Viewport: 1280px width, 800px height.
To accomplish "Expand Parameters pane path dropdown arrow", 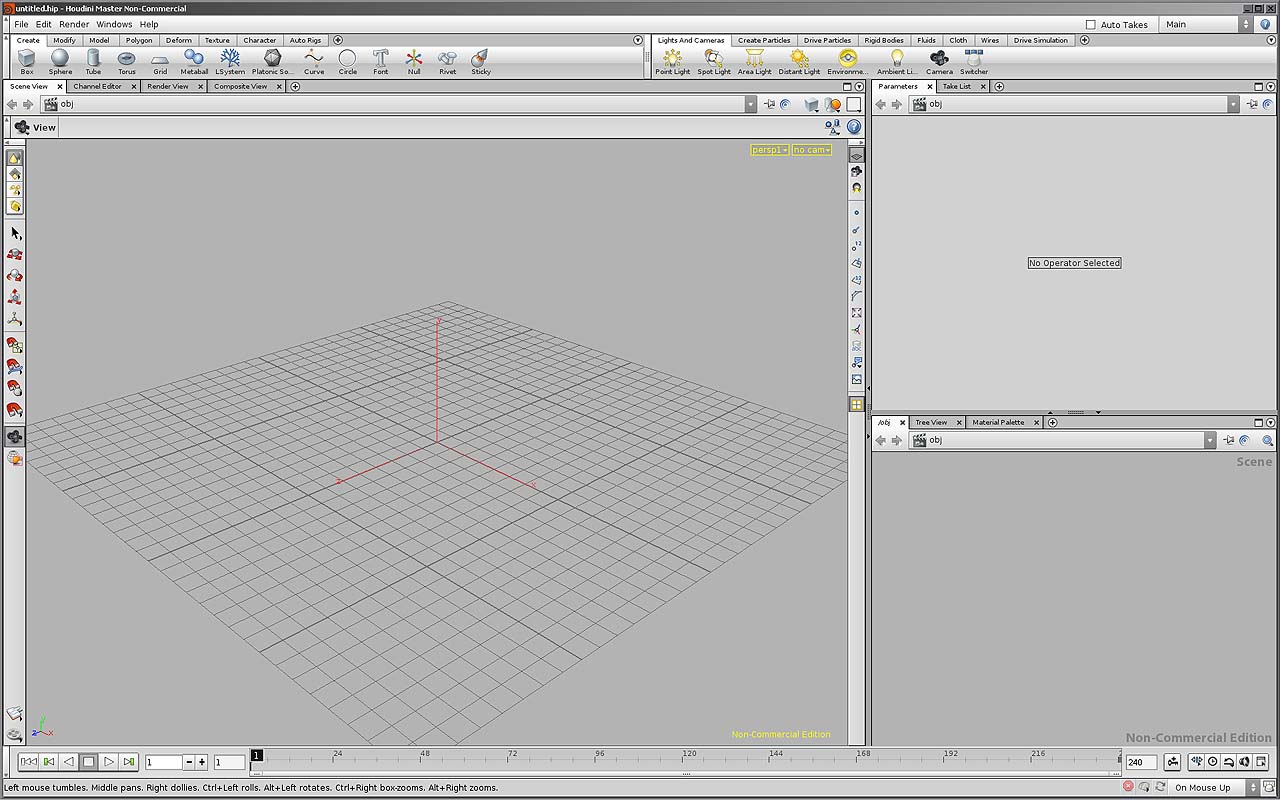I will tap(1233, 104).
